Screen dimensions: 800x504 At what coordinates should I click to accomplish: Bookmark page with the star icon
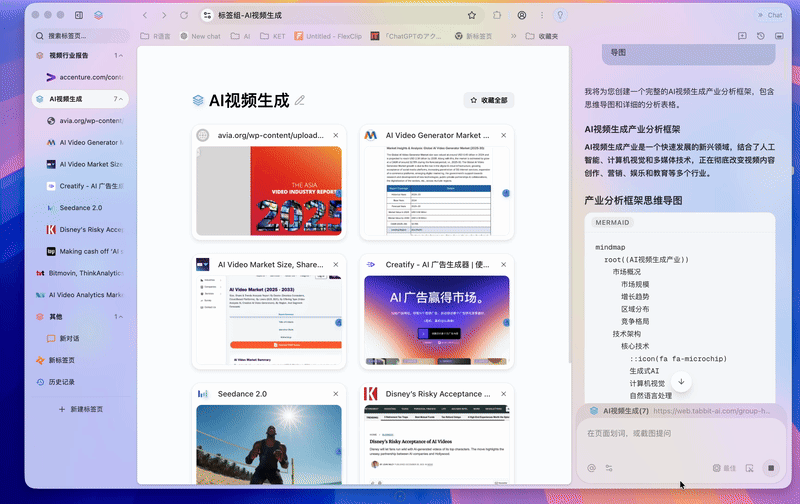pos(472,15)
